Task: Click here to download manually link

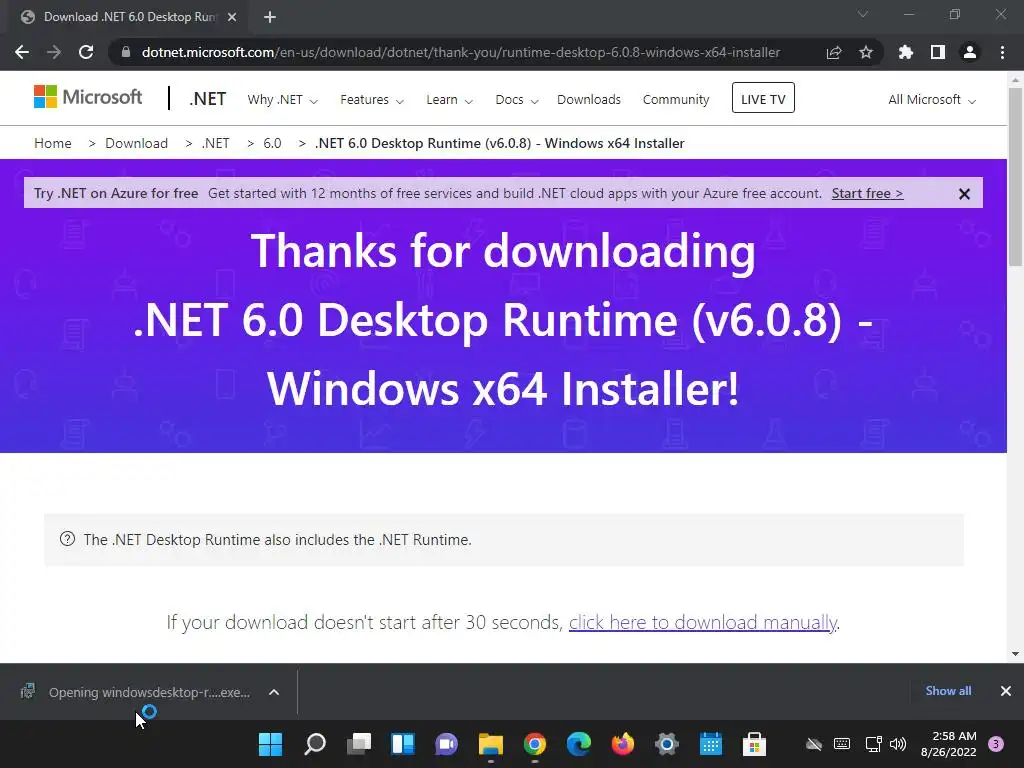Action: tap(703, 622)
